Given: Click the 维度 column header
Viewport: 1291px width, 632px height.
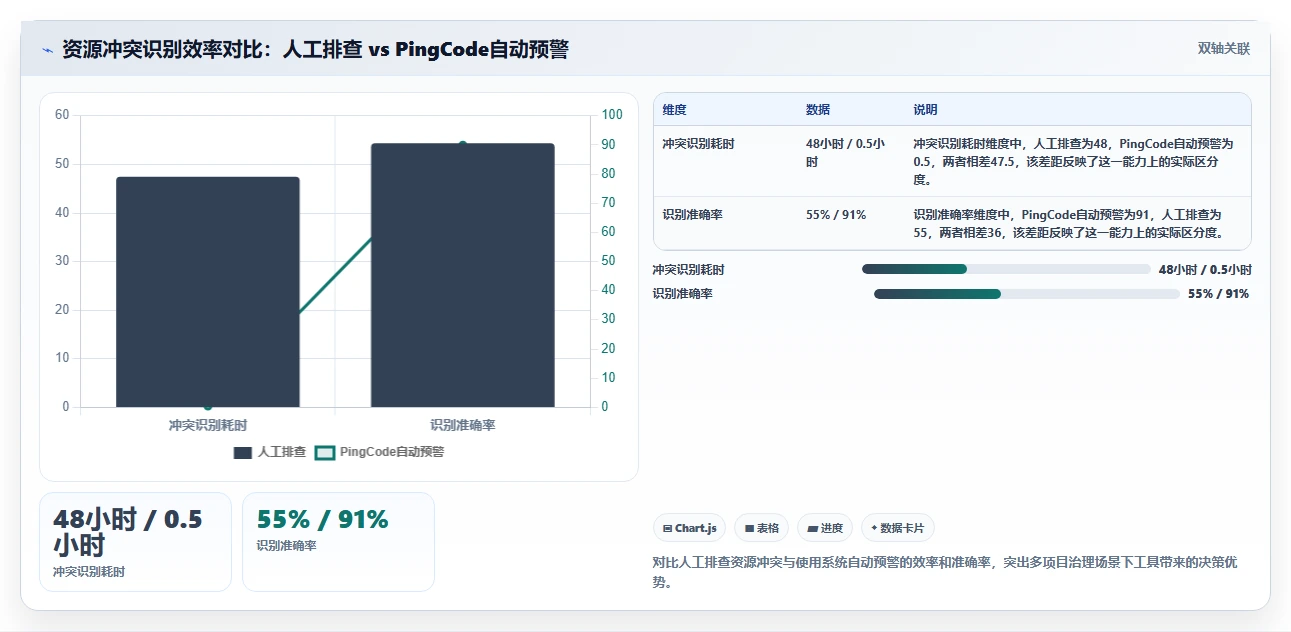Looking at the screenshot, I should (674, 110).
